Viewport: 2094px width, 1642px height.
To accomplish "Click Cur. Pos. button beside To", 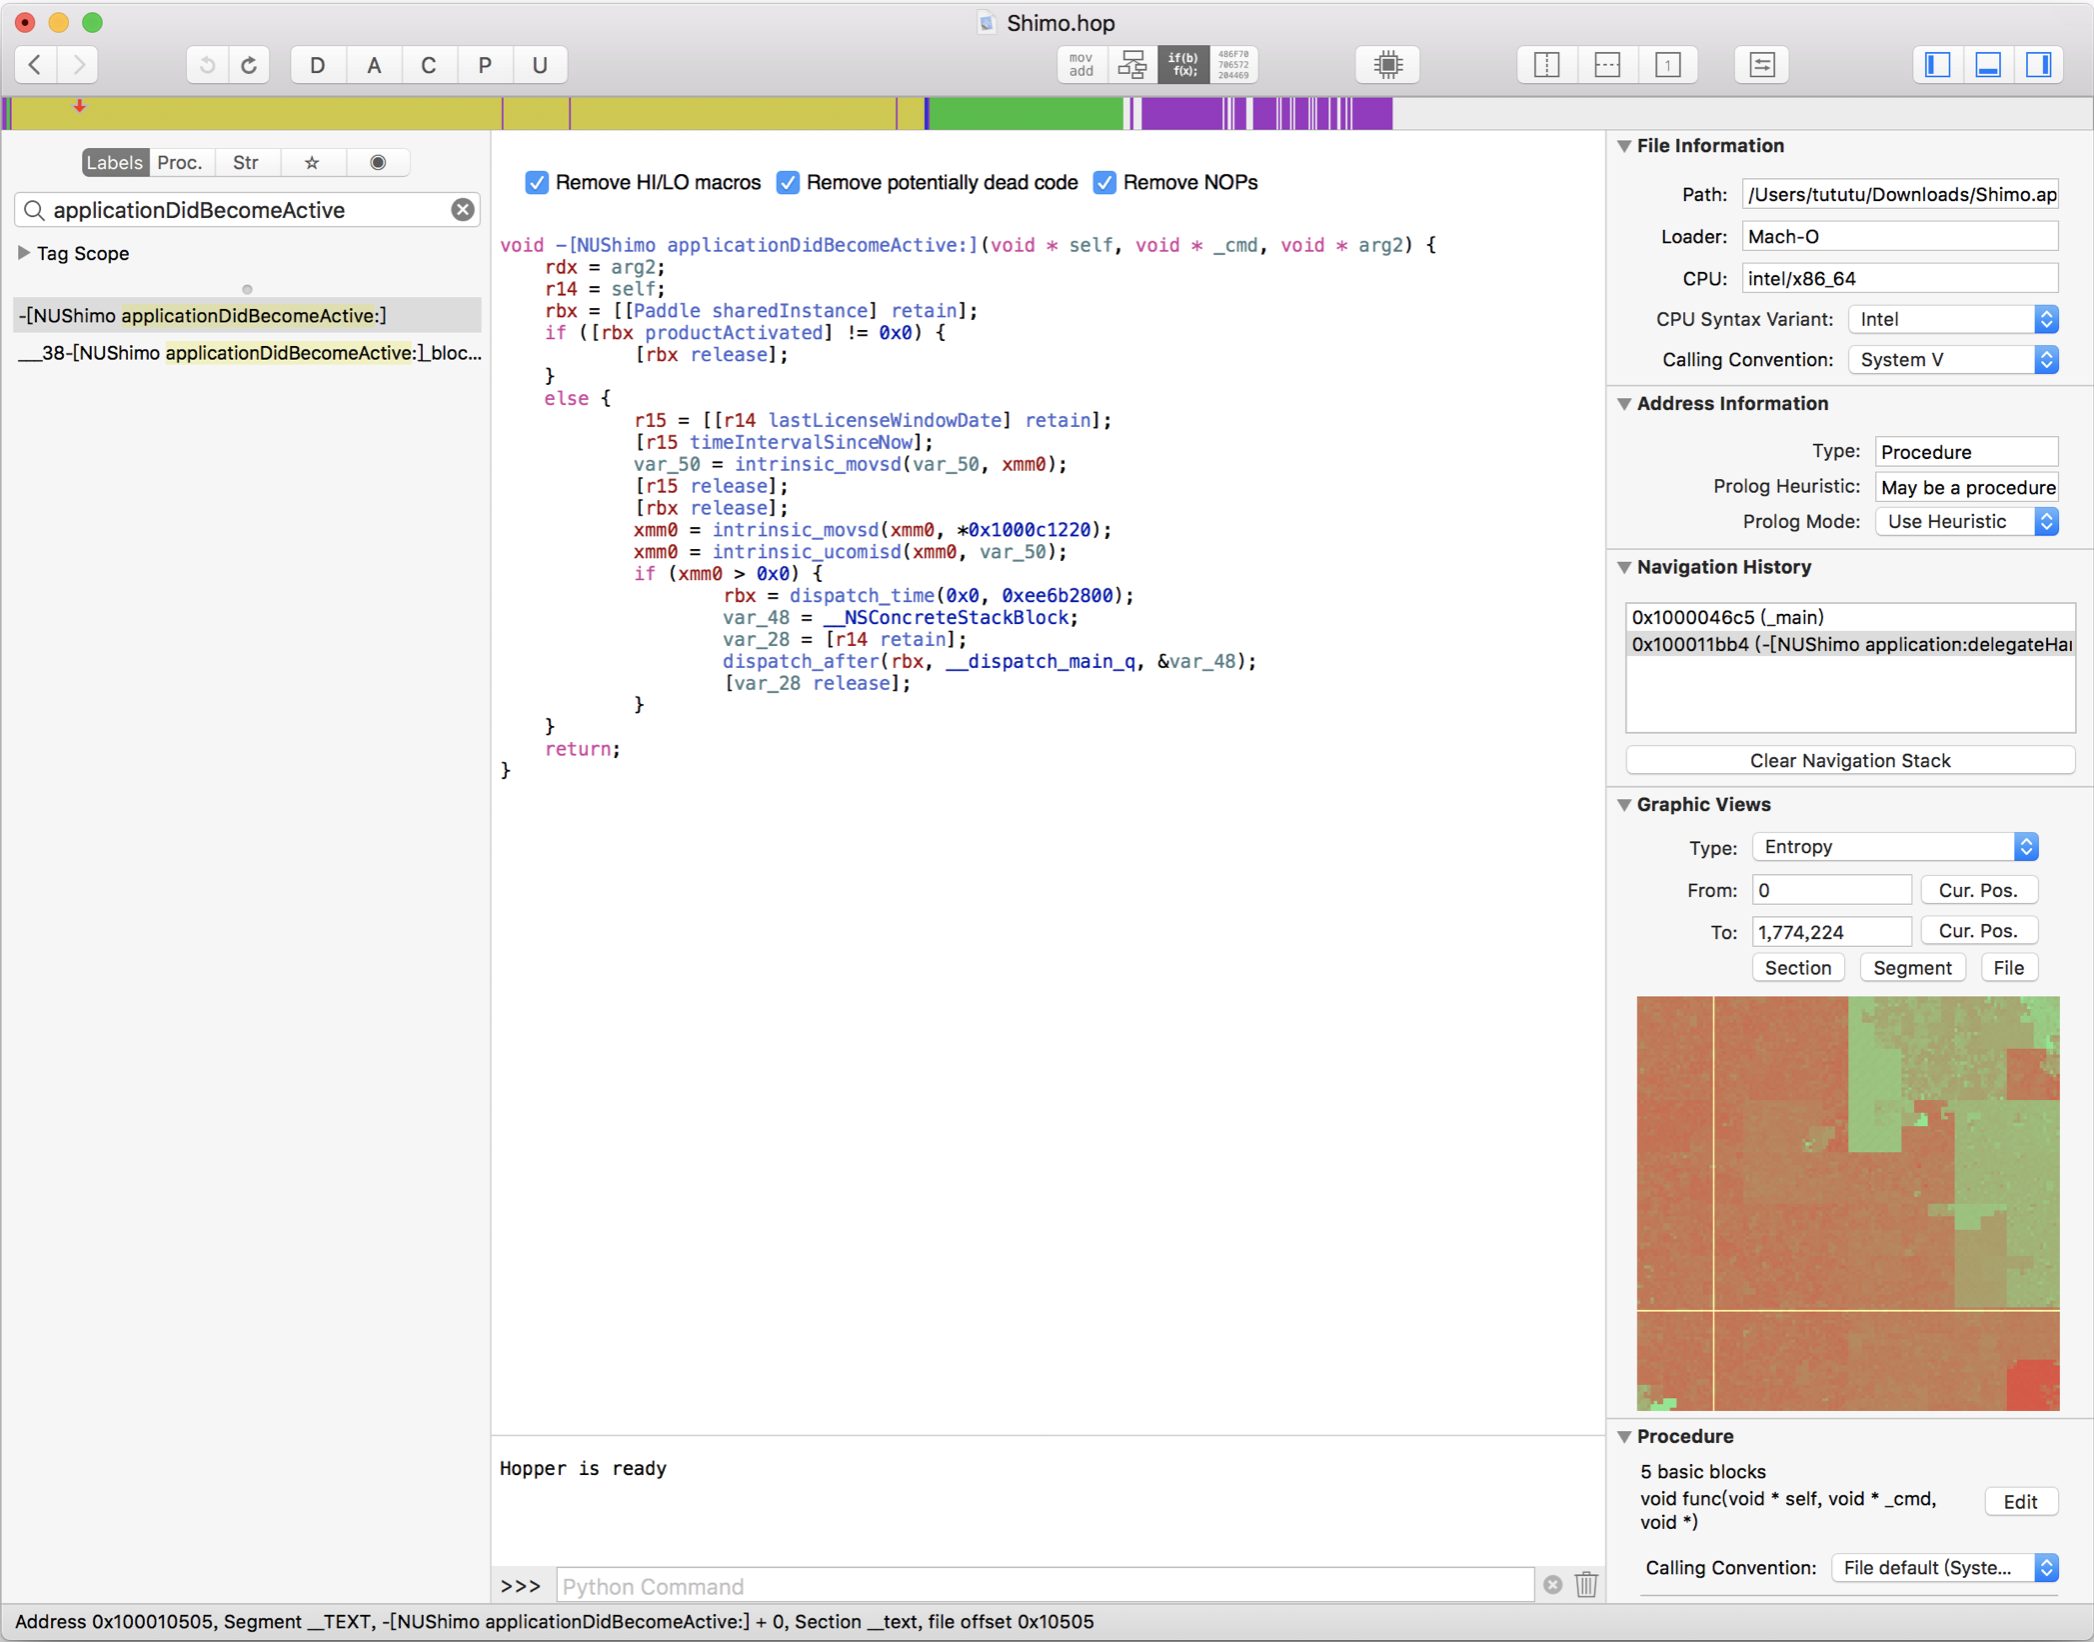I will coord(1978,931).
